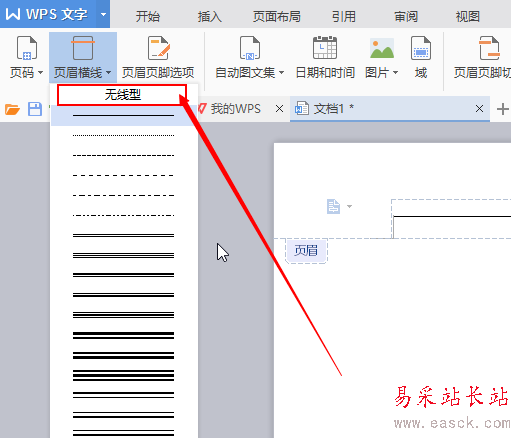Expand the 页眉横线 dropdown arrow
The height and width of the screenshot is (438, 511).
108,72
